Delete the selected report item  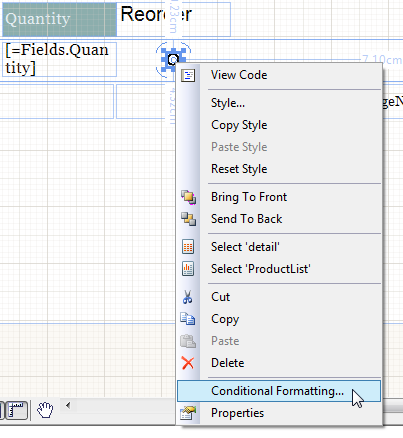coord(279,363)
